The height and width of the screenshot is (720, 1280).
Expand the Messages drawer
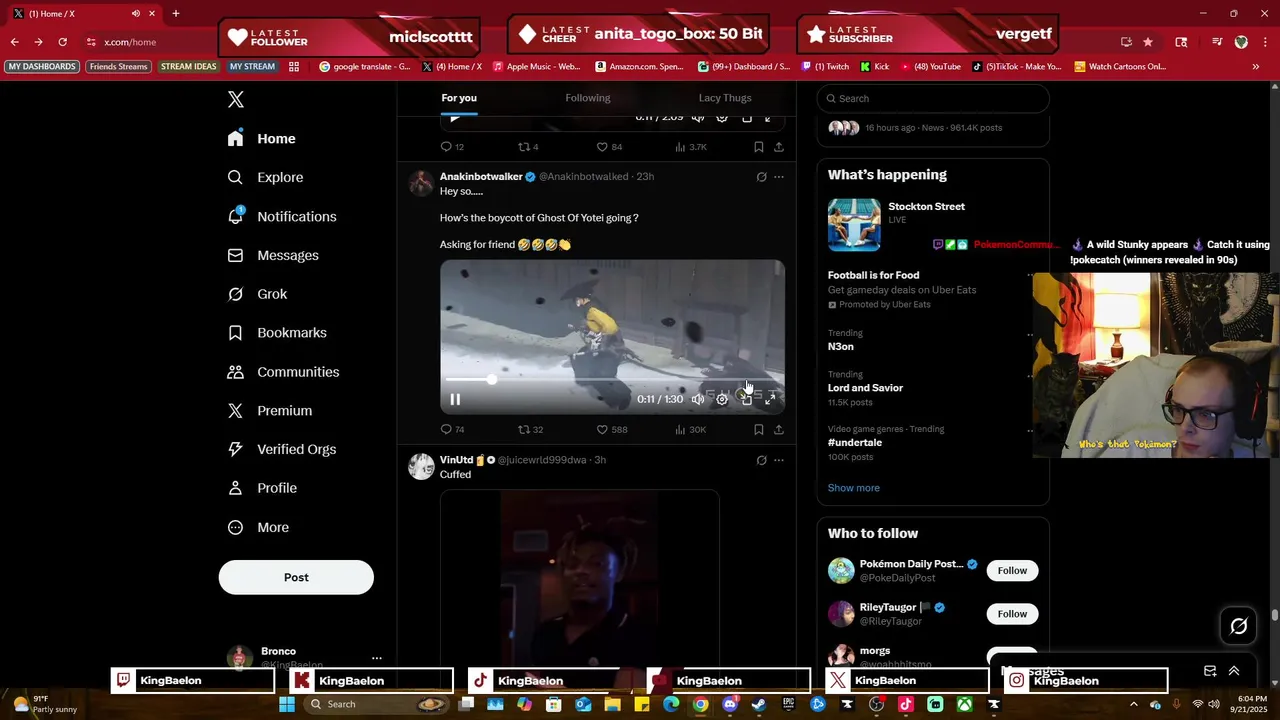1234,671
